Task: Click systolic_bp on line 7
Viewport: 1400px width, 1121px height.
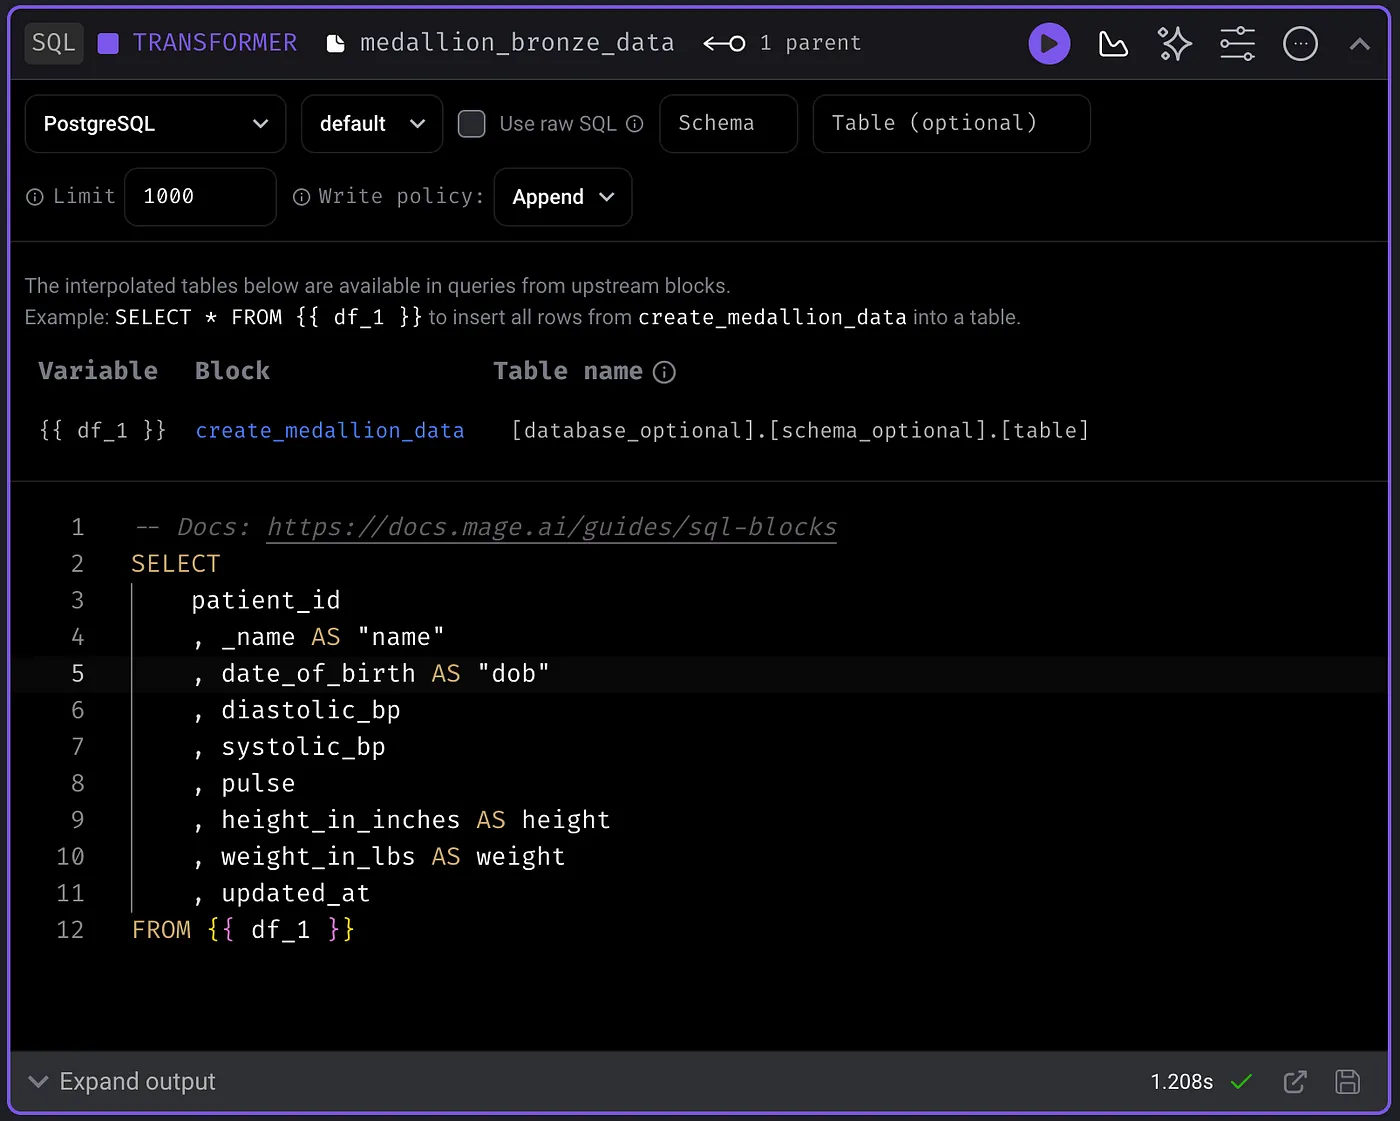Action: pos(303,747)
